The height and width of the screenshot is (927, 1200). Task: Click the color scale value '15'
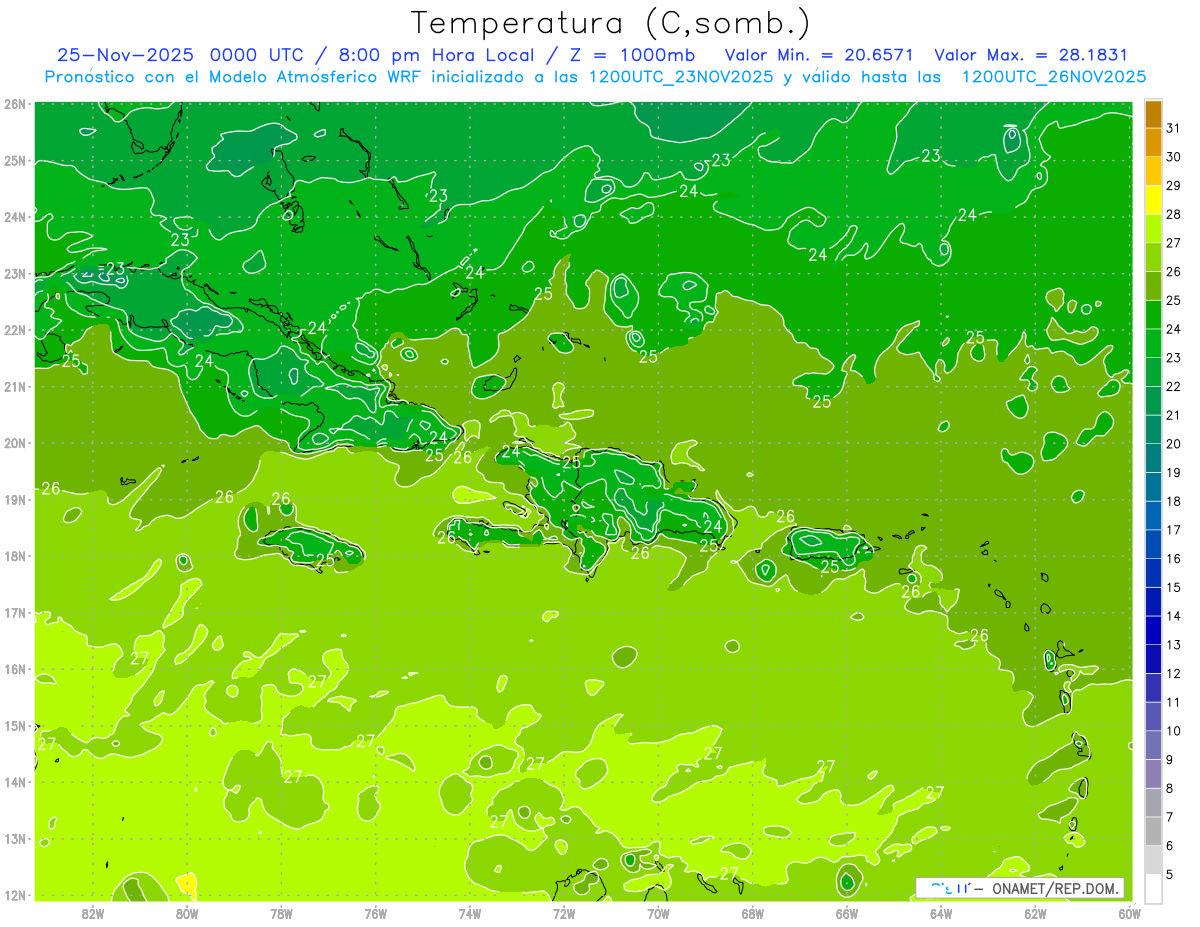[x=1173, y=587]
